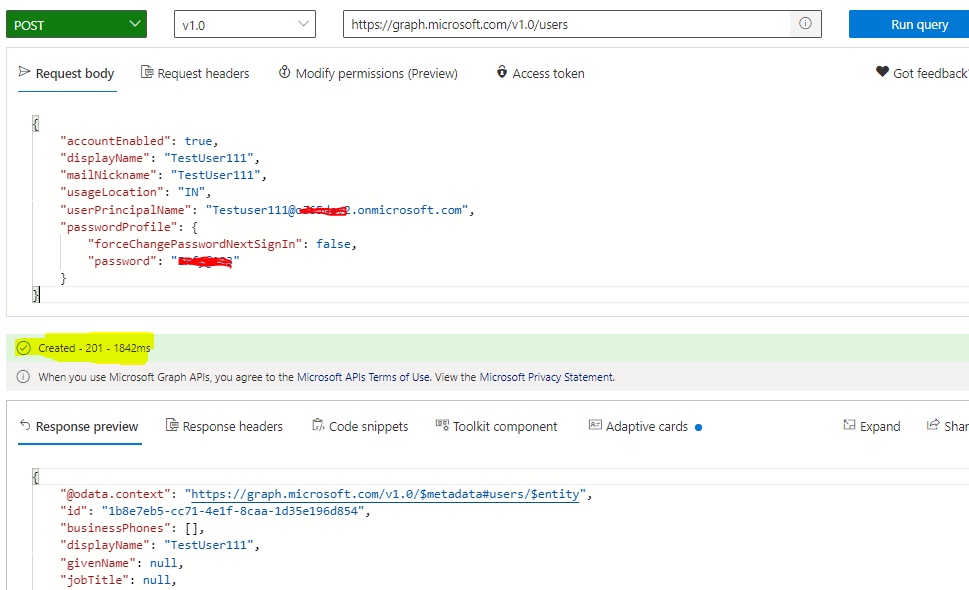Screen dimensions: 969x590
Task: Open Microsoft APIs Terms of Use link
Action: (363, 377)
